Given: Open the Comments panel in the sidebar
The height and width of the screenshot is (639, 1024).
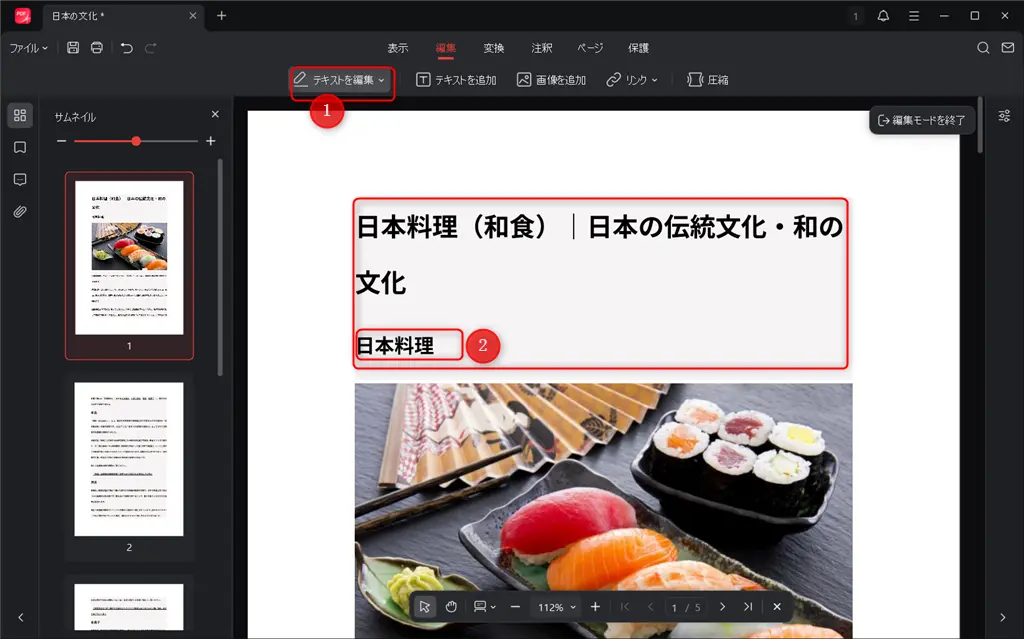Looking at the screenshot, I should (x=19, y=179).
